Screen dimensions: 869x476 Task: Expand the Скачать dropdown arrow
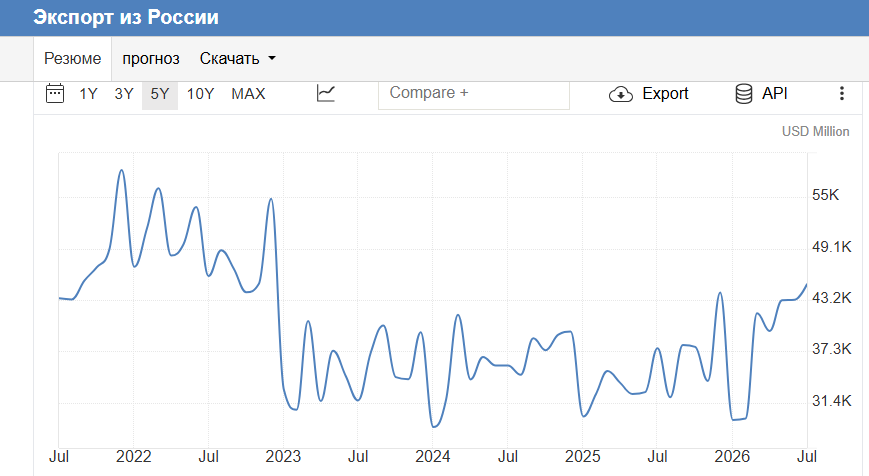tap(272, 58)
